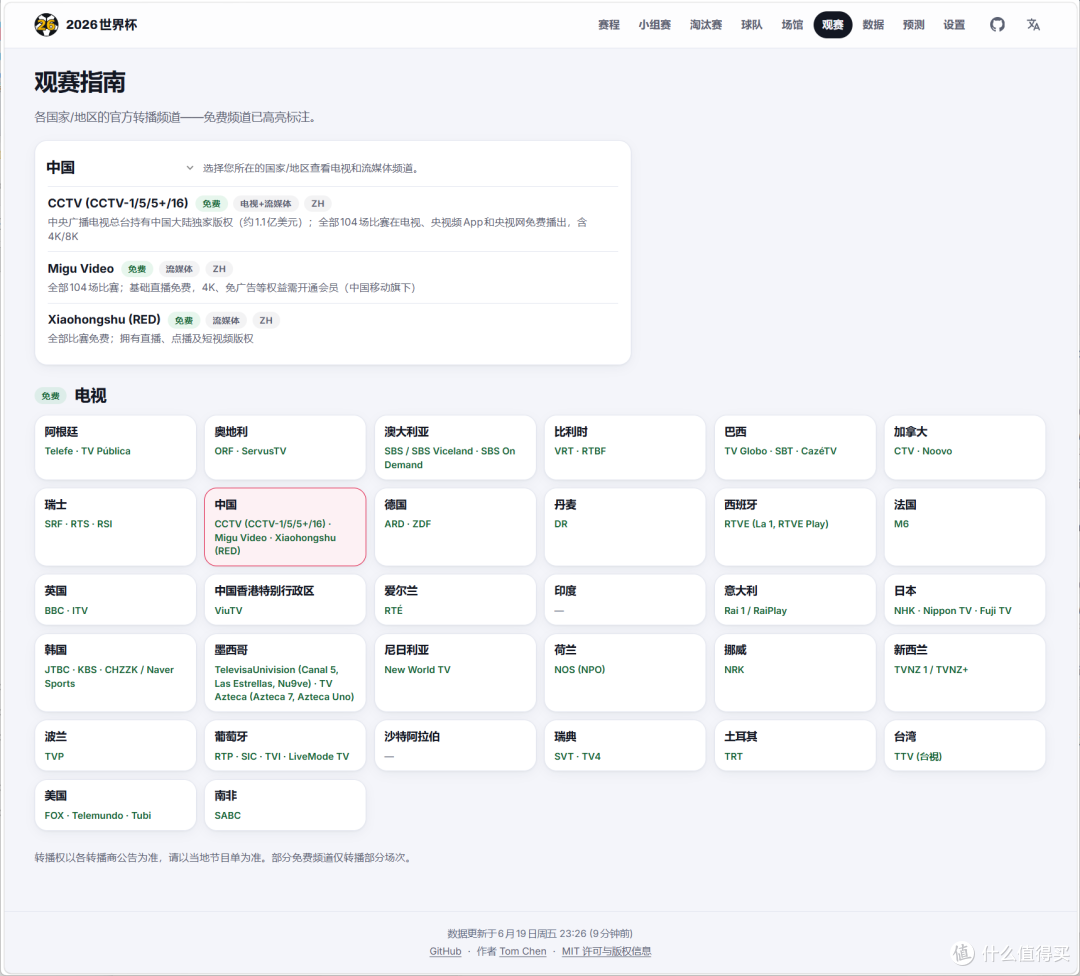Screen dimensions: 1080x976
Task: Select the 瑞典 broadcaster card
Action: point(625,746)
